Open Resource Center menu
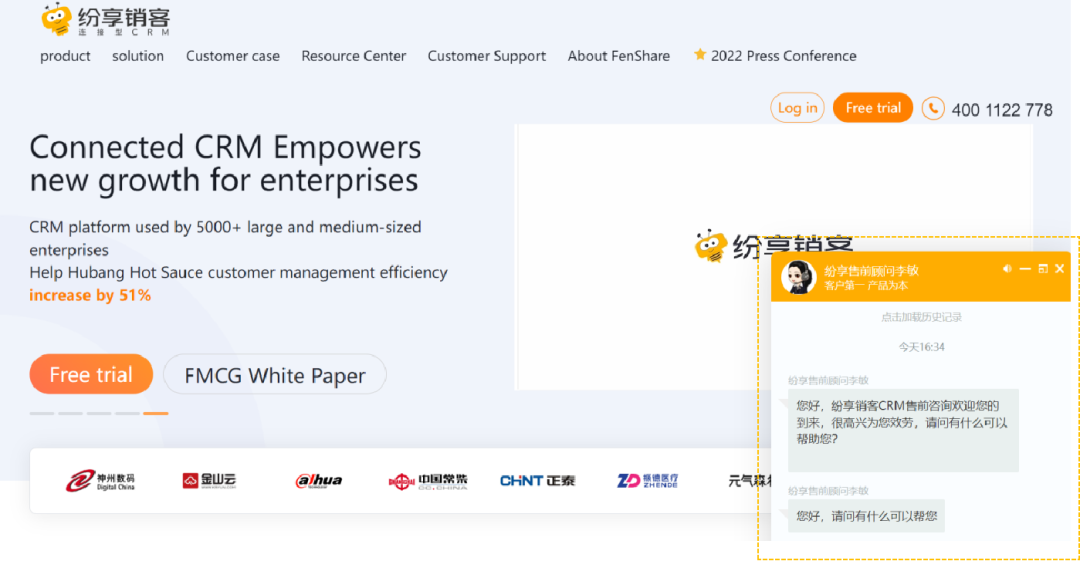Viewport: 1080px width, 561px height. pos(353,56)
